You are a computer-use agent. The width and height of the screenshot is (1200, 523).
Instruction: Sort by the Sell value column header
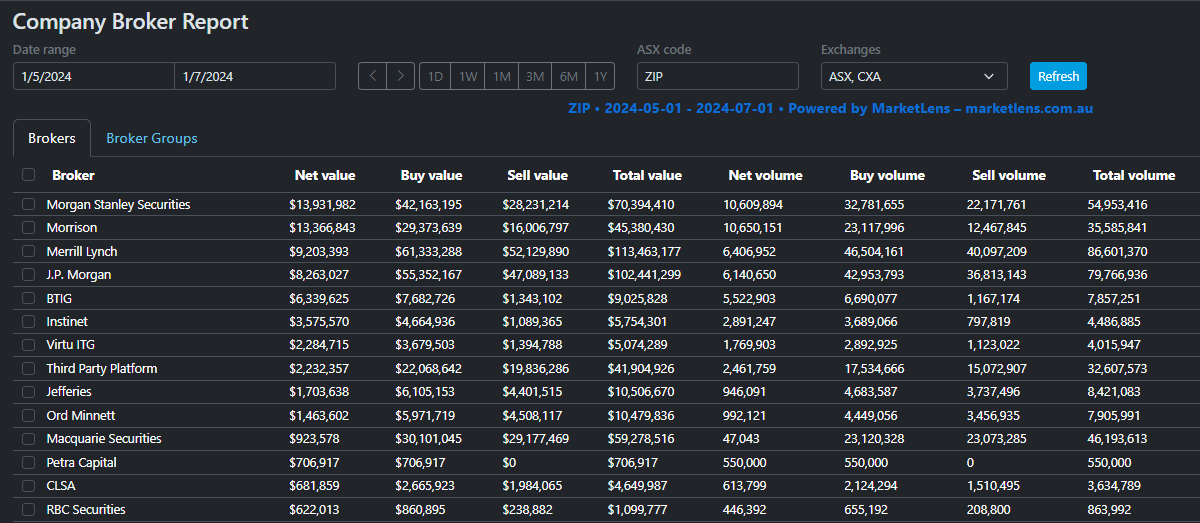pyautogui.click(x=538, y=175)
